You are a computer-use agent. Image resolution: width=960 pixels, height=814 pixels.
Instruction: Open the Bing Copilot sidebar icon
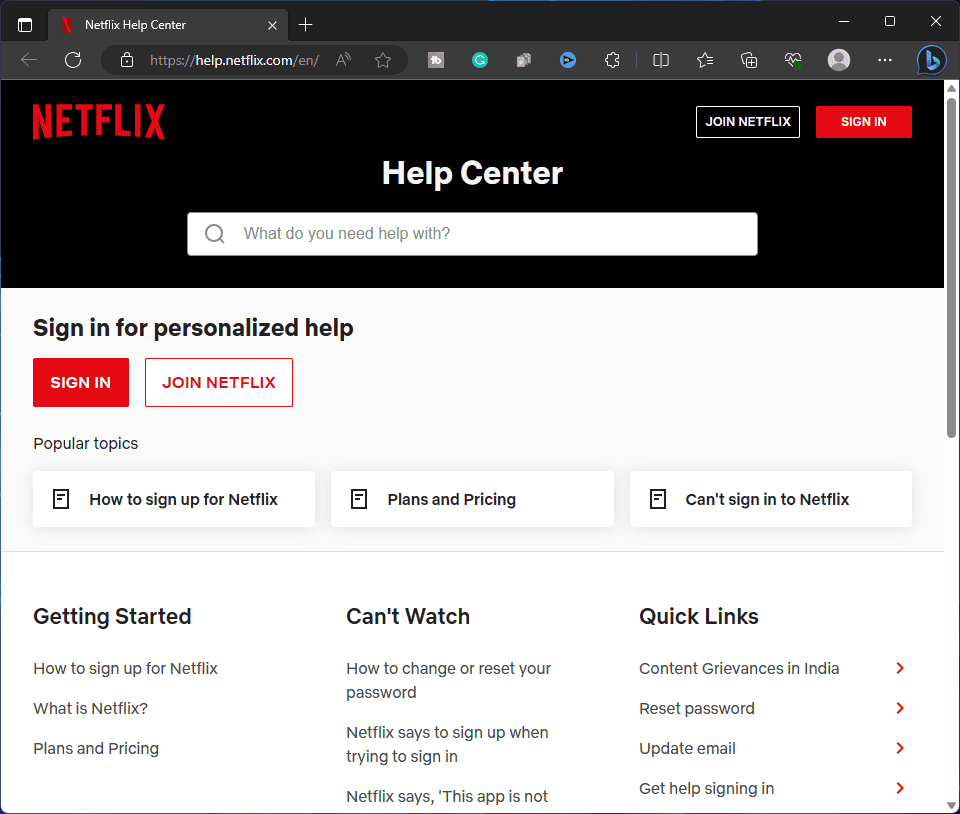(x=931, y=60)
